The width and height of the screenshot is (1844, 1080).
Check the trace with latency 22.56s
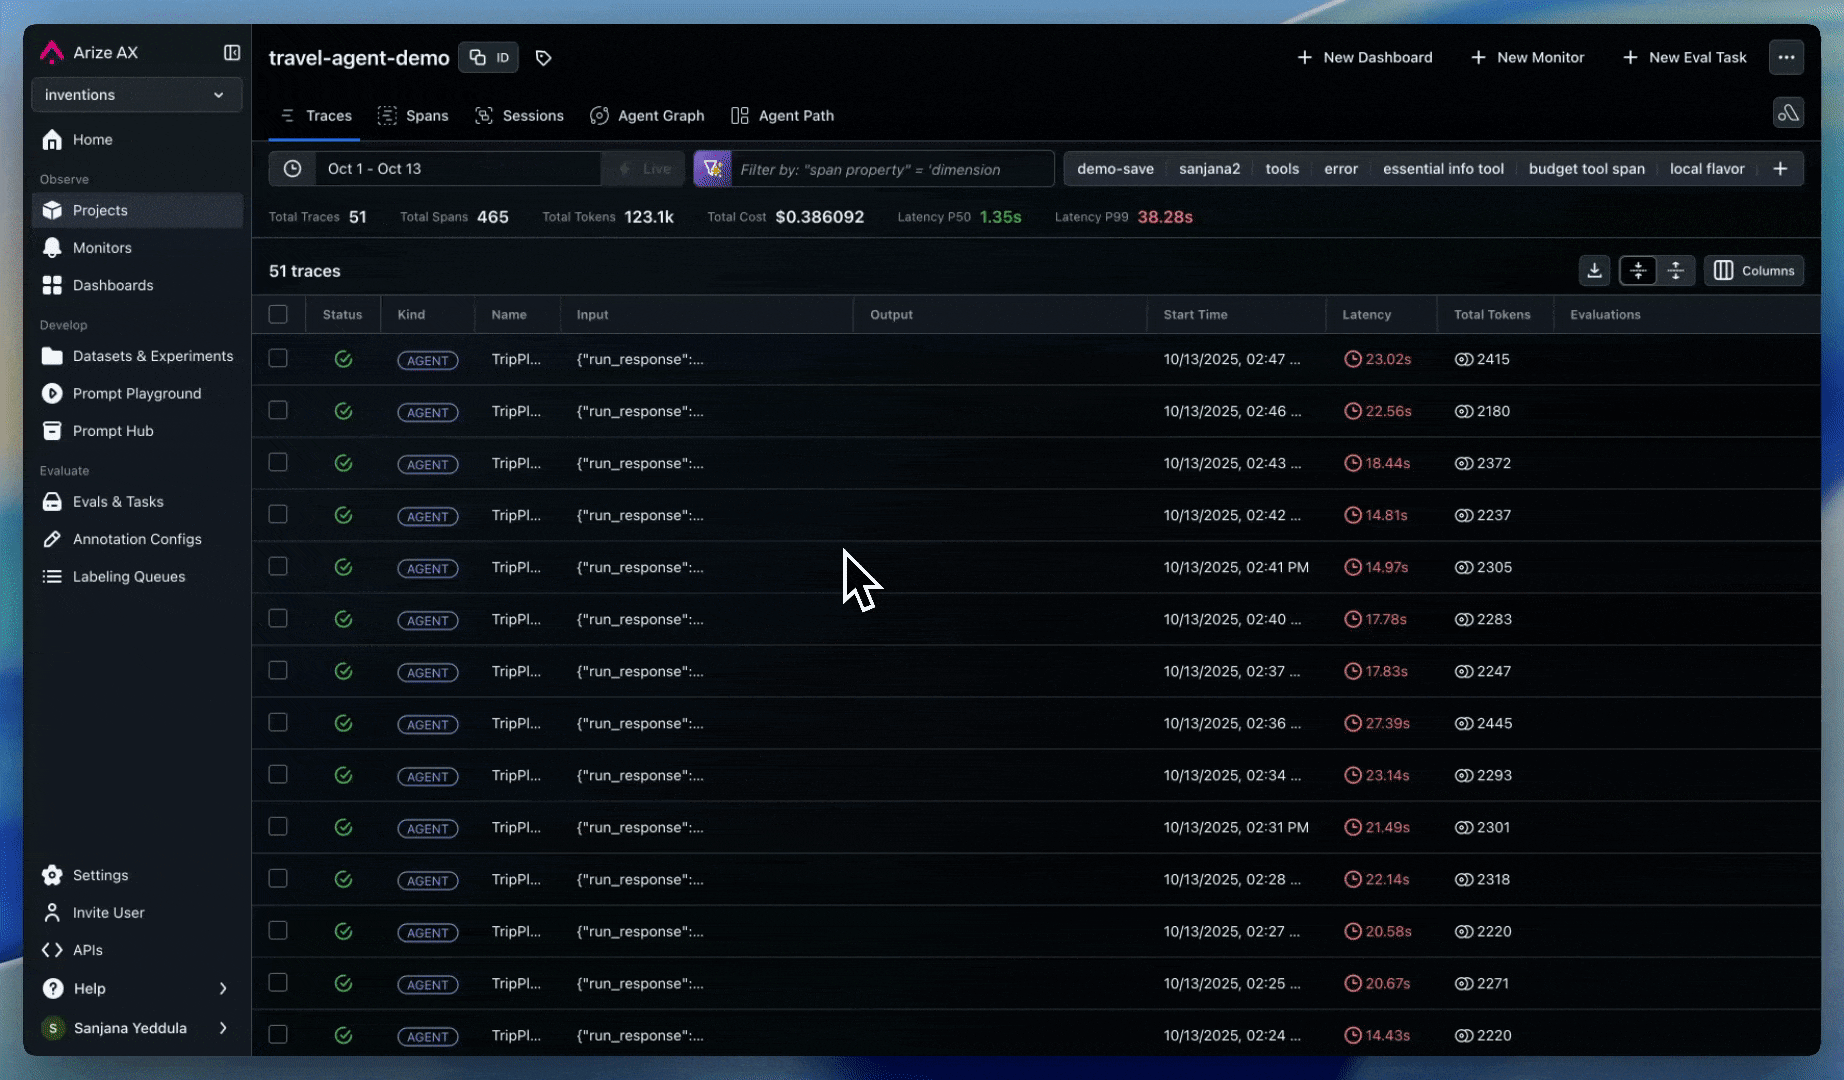(278, 410)
